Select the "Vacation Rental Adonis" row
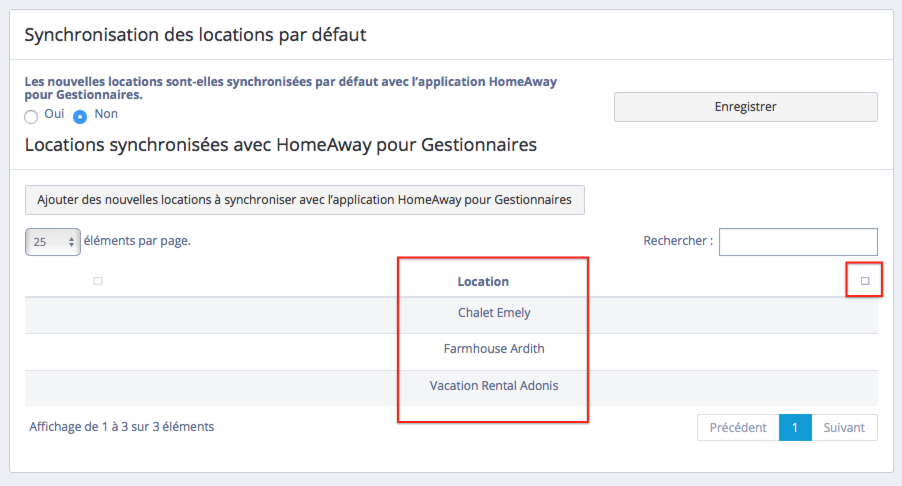Screen dimensions: 902x486 click(494, 385)
